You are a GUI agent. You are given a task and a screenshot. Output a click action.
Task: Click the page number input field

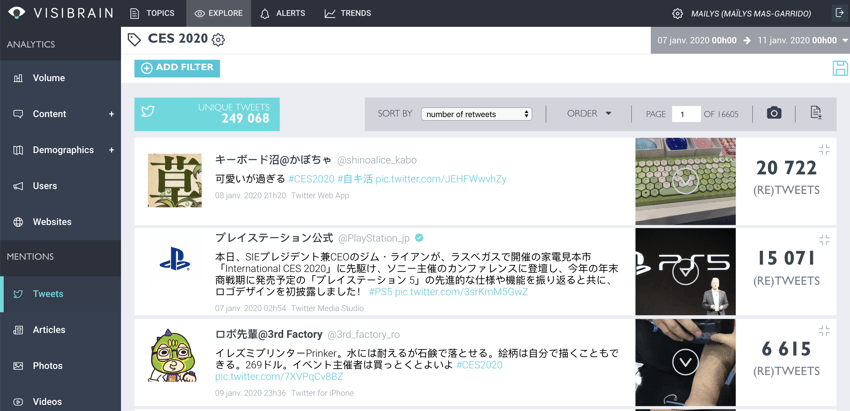686,114
